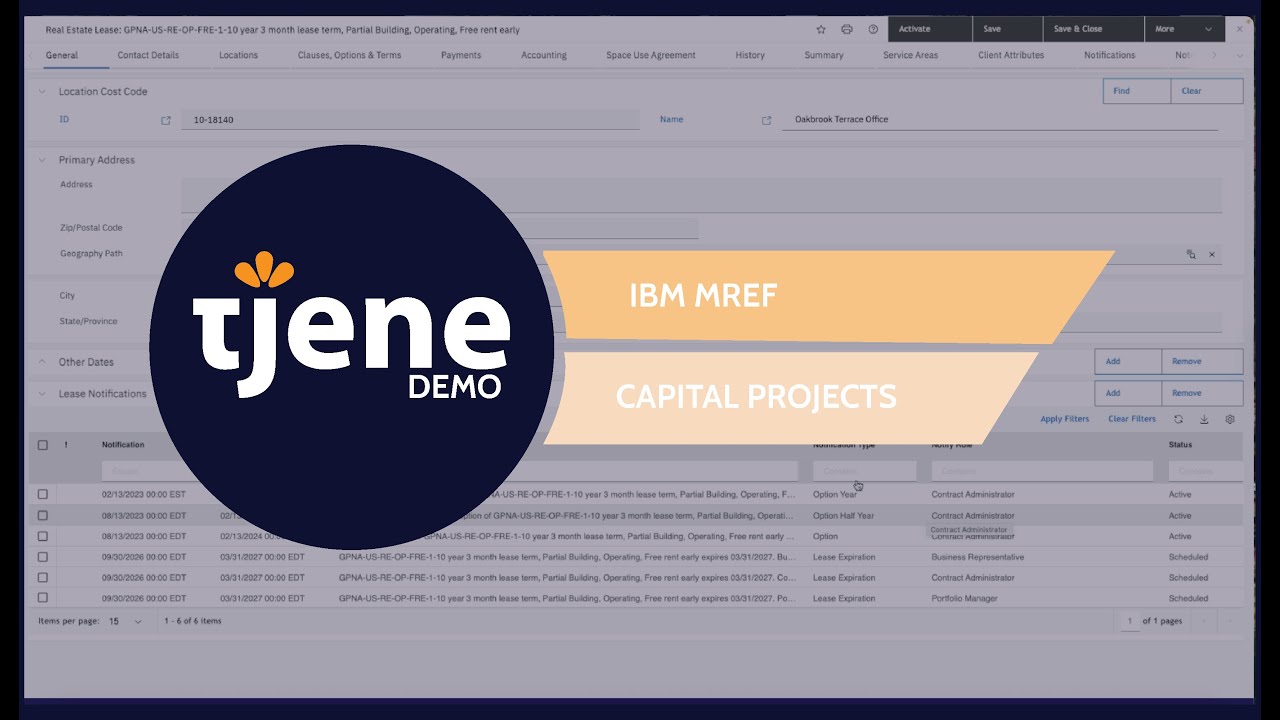
Task: Click the Portfolio Manager notify role cell
Action: click(x=967, y=598)
